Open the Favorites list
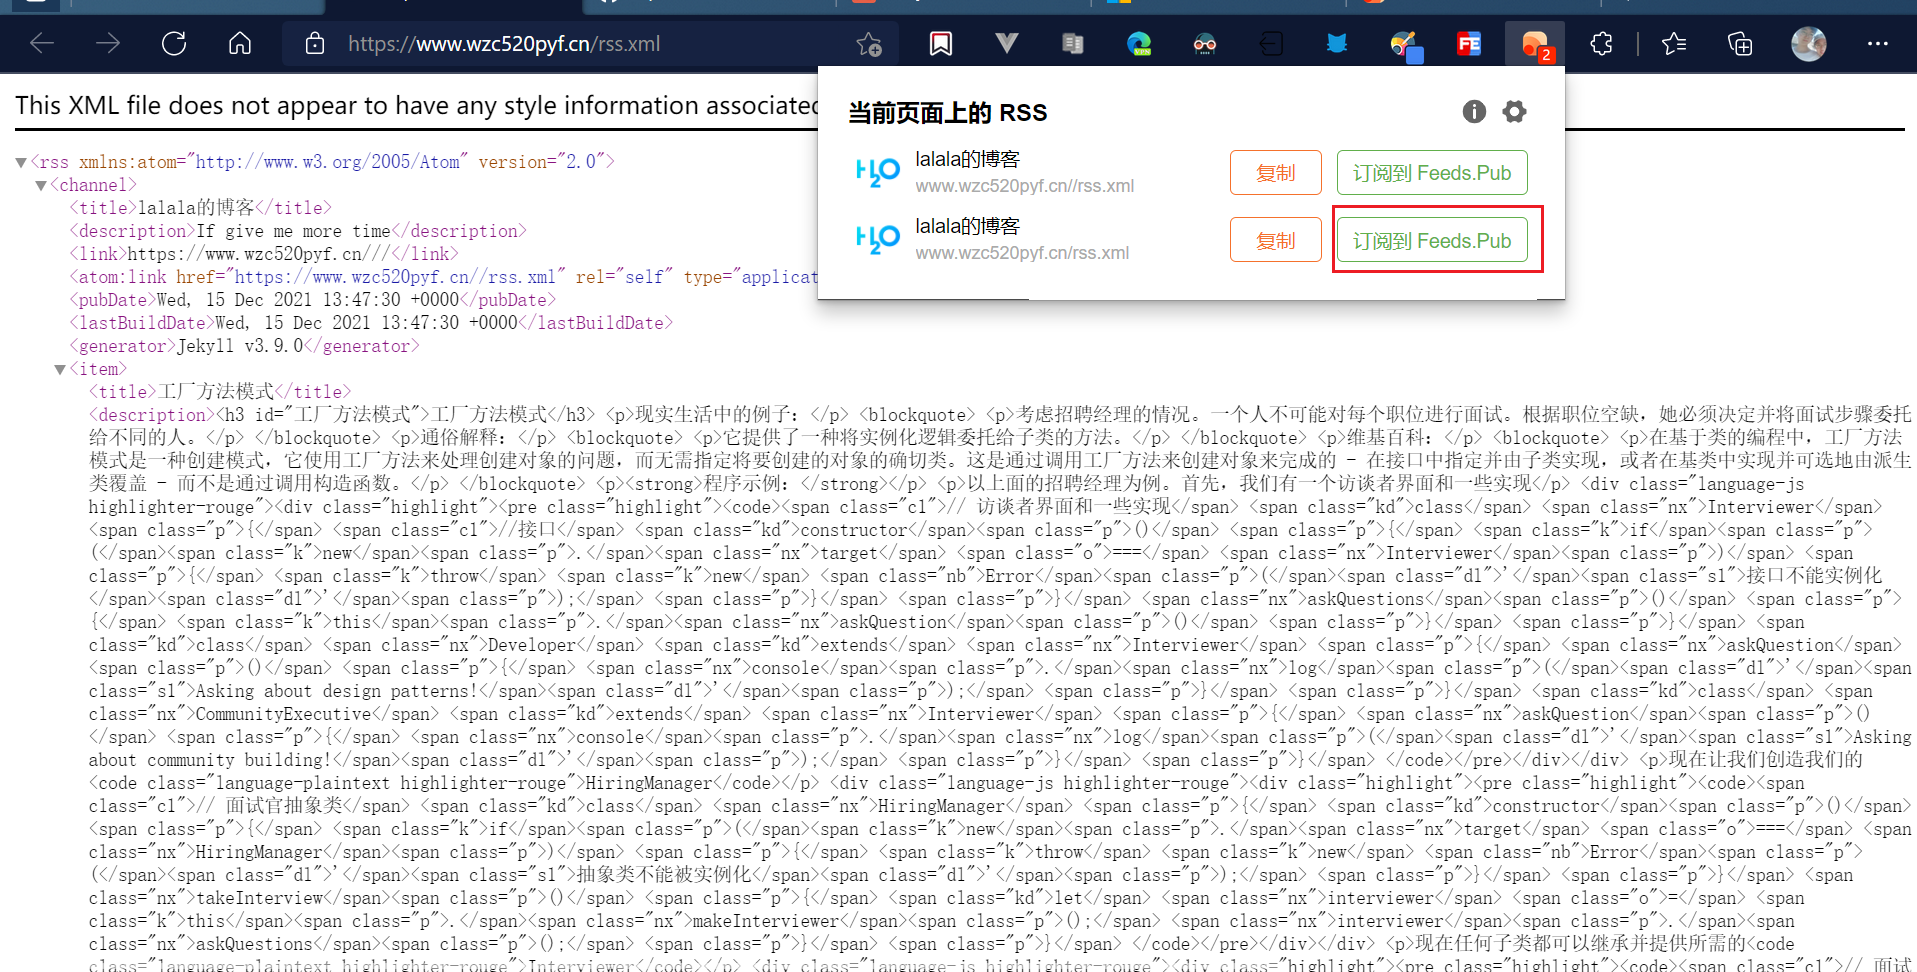Image resolution: width=1917 pixels, height=972 pixels. pos(1674,44)
